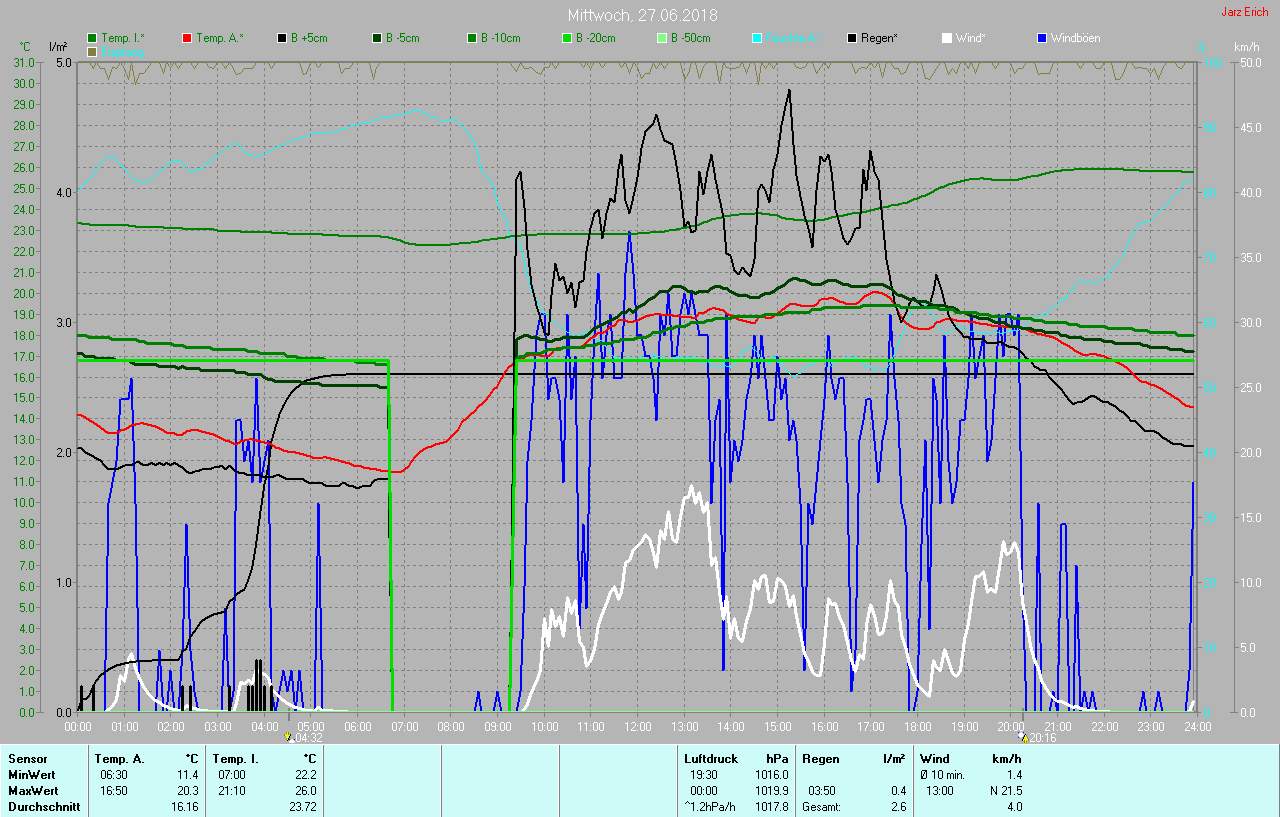The image size is (1280, 817).
Task: Click the 'MaxWert' row label
Action: [32, 791]
